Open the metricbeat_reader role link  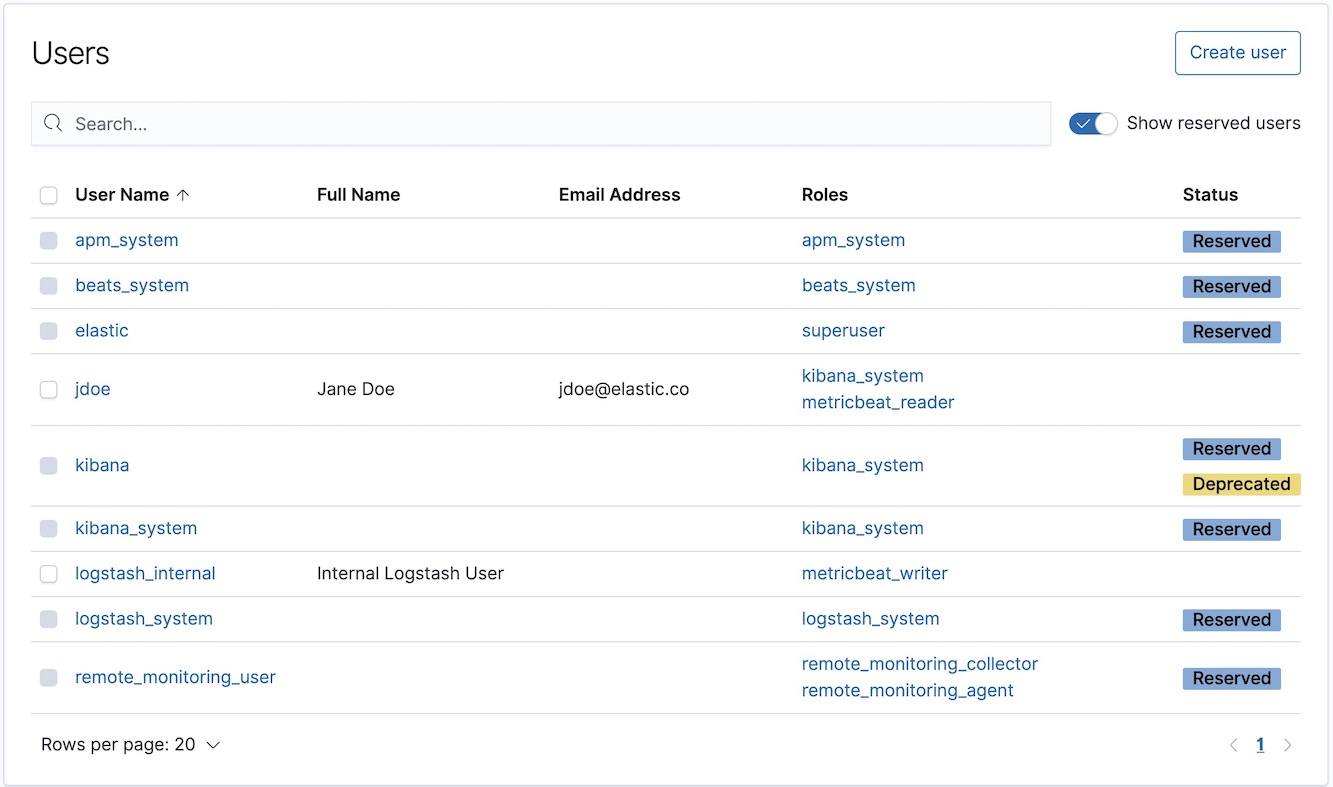(x=877, y=403)
